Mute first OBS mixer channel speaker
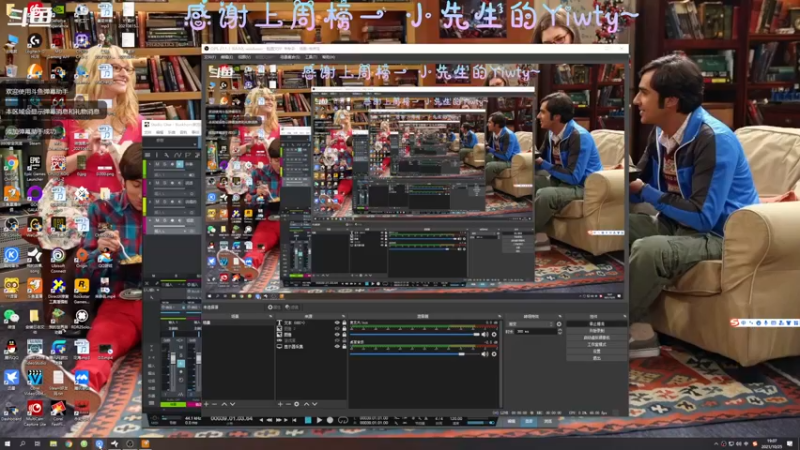The height and width of the screenshot is (450, 800). (x=484, y=335)
